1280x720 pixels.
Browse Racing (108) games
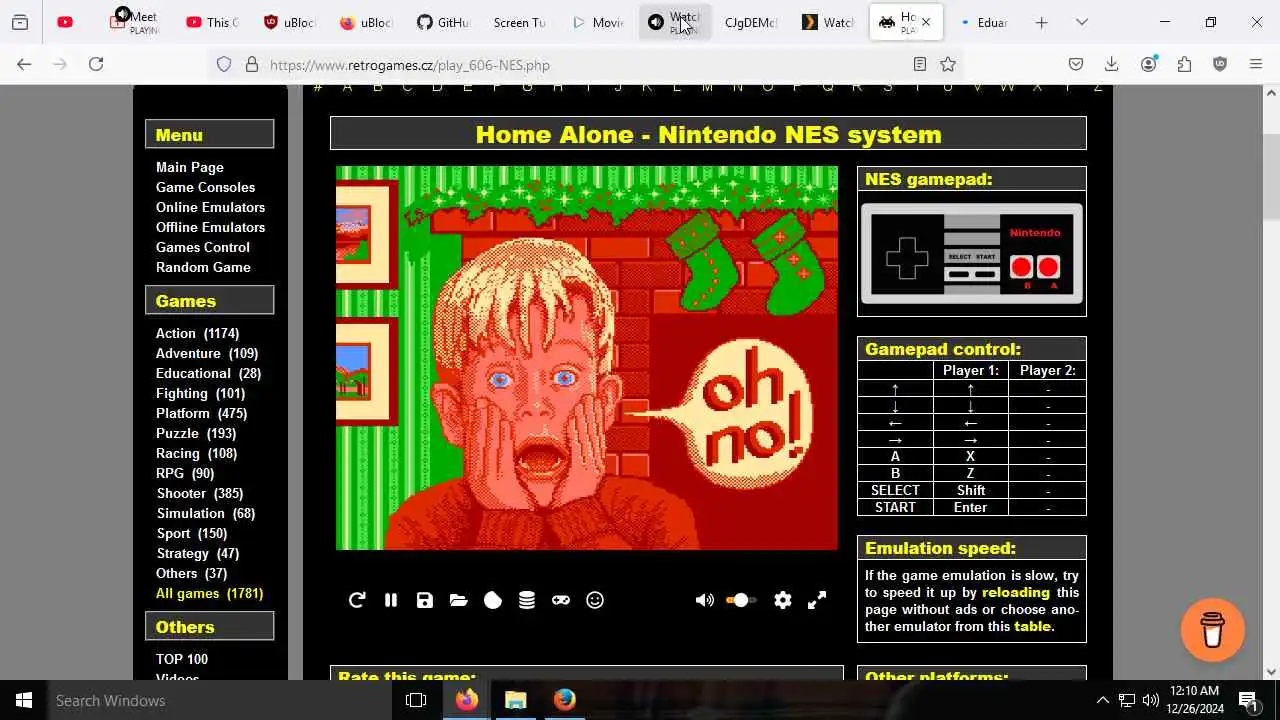click(196, 453)
